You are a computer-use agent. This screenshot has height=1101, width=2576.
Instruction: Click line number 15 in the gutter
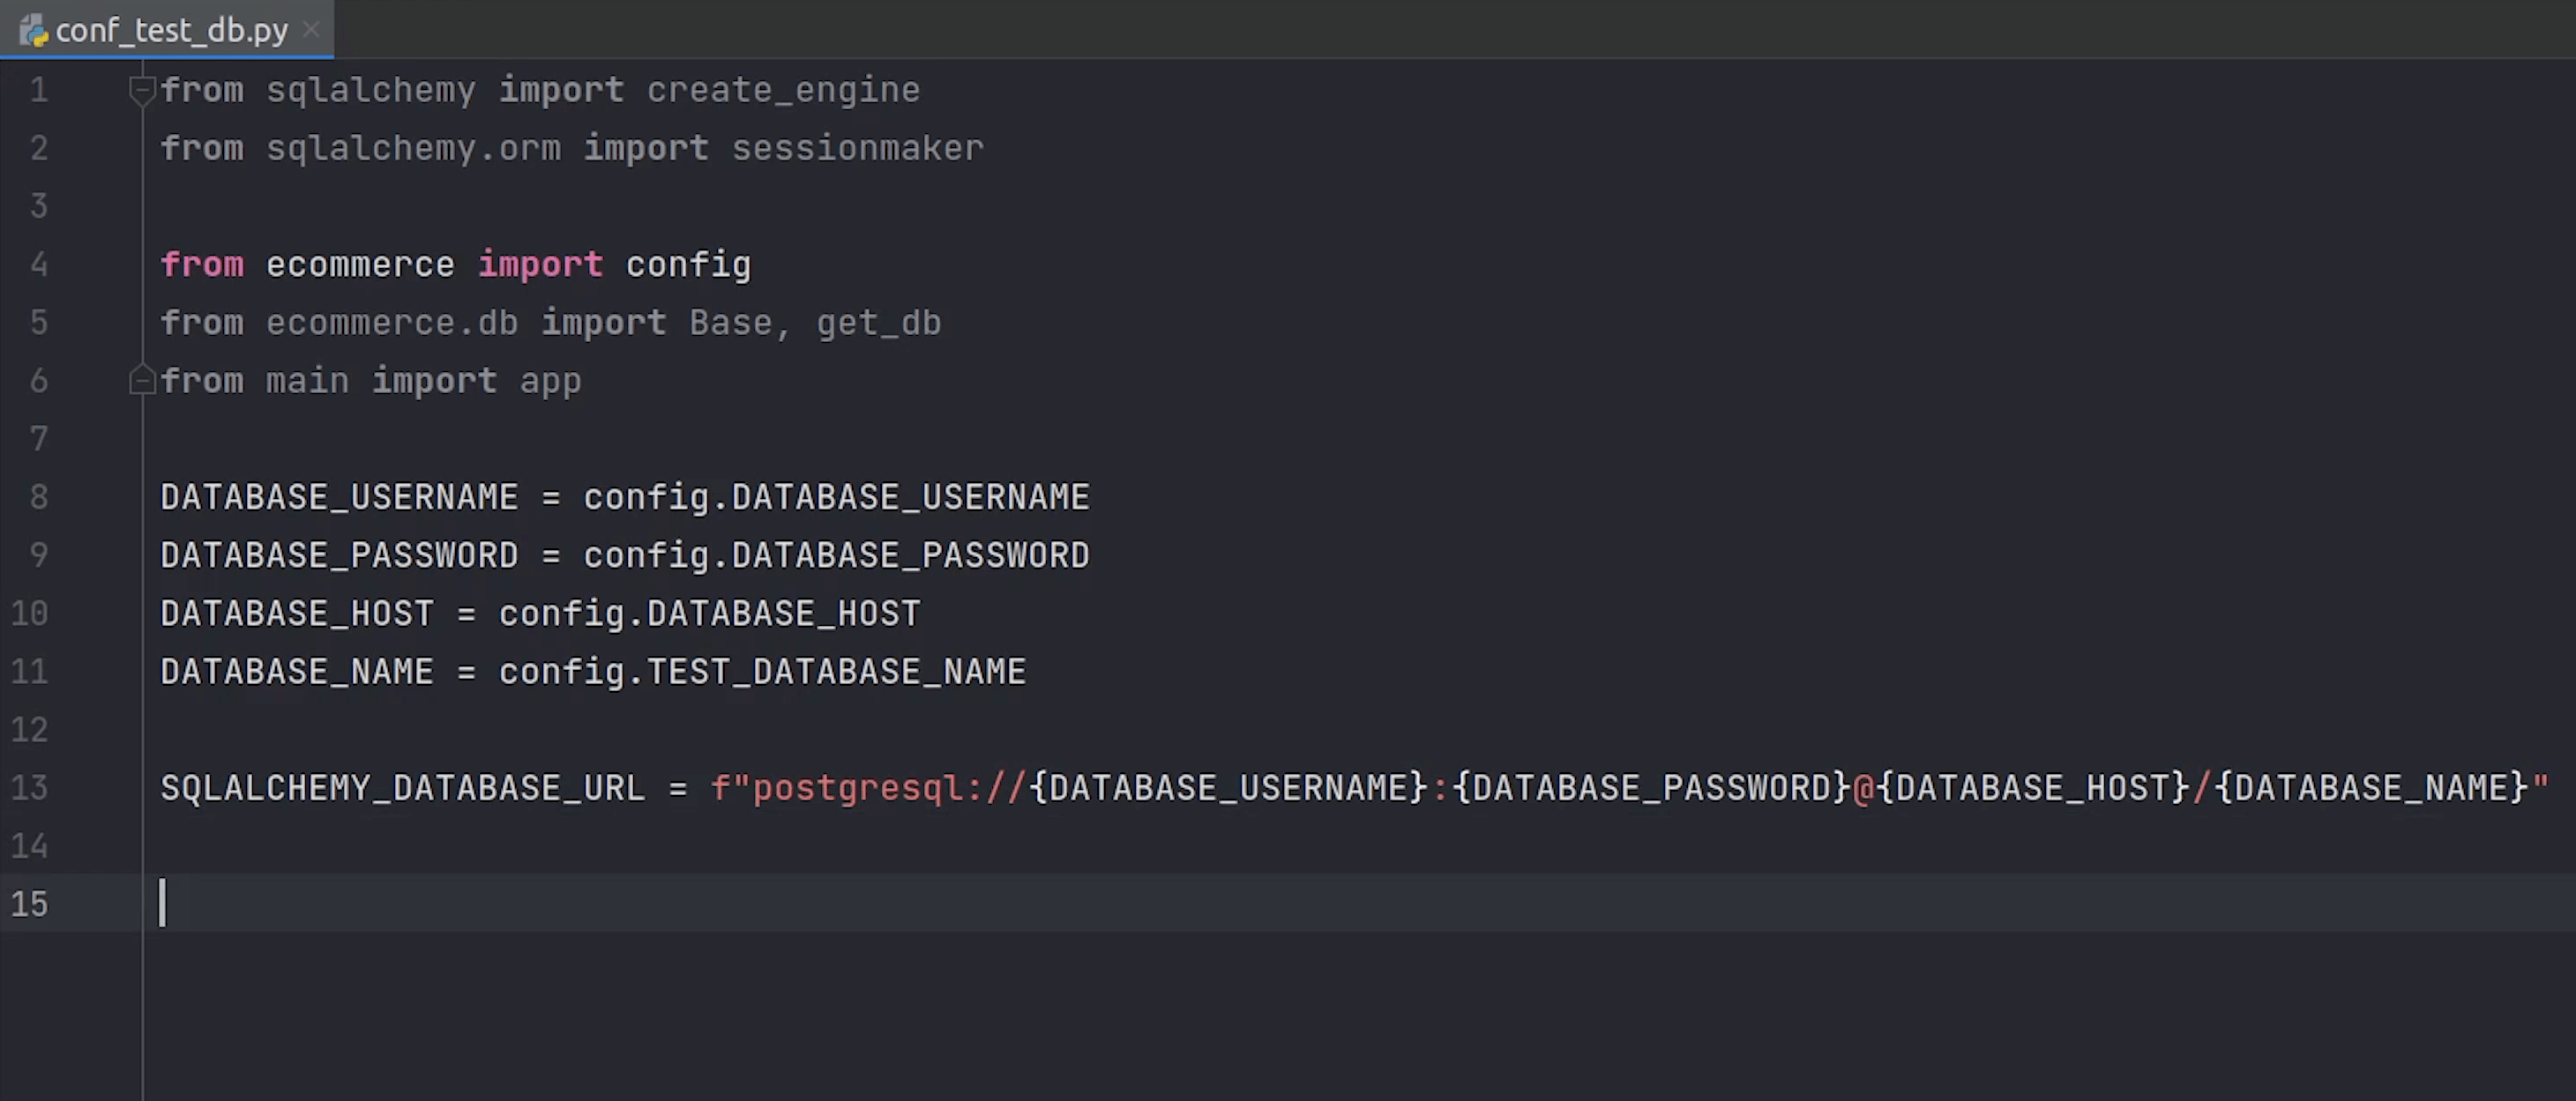[x=29, y=904]
